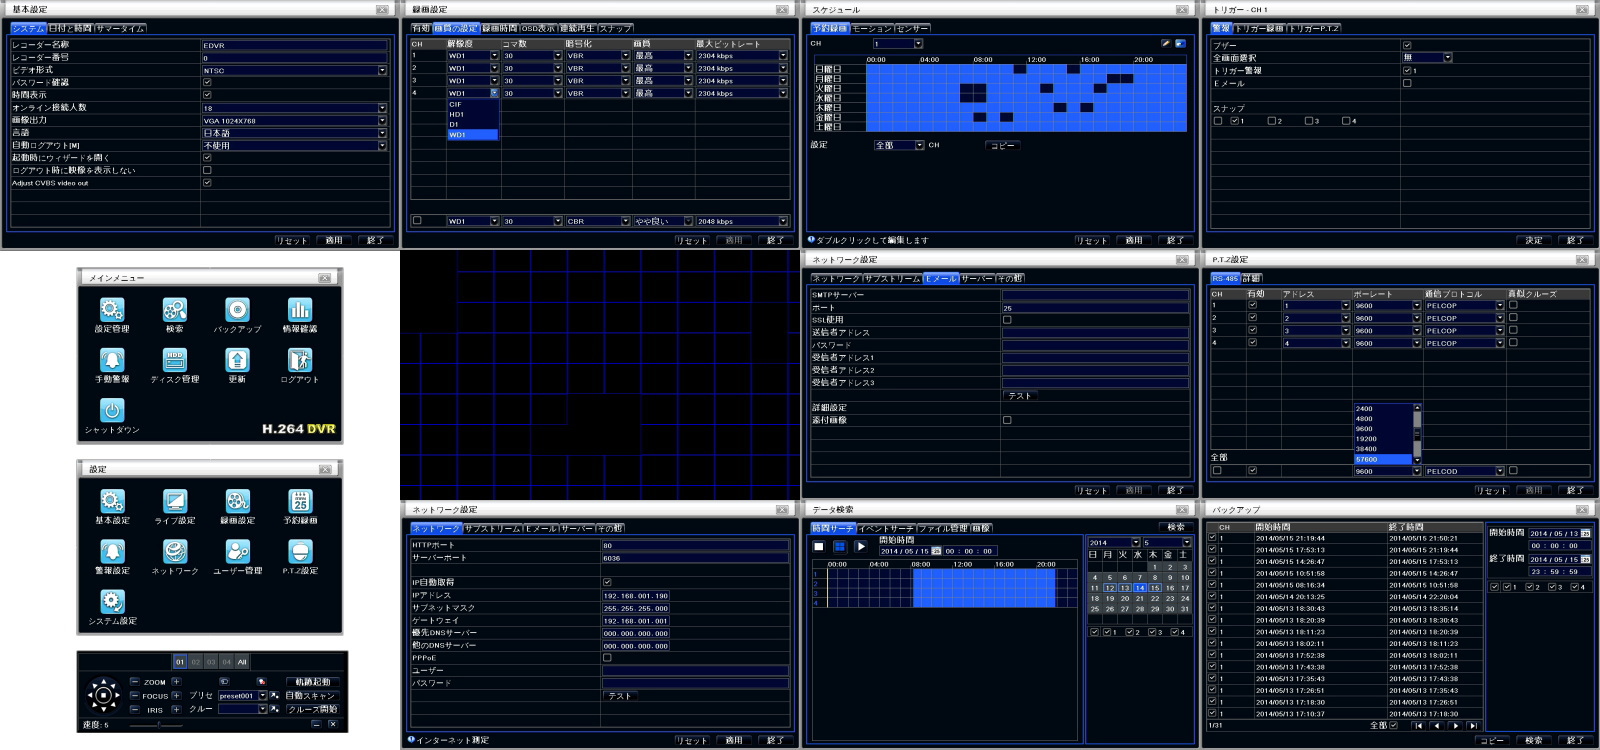Screen dimensions: 1600x750
Task: Open the ライブ設定 monitor icon
Action: click(175, 501)
